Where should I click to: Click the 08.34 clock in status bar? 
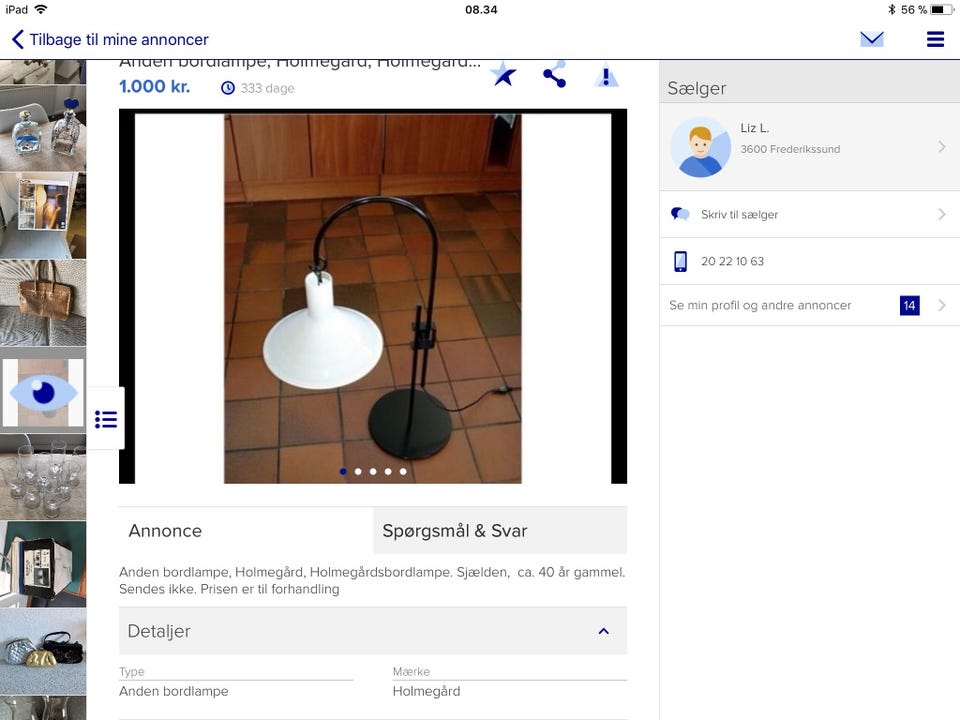pyautogui.click(x=481, y=9)
